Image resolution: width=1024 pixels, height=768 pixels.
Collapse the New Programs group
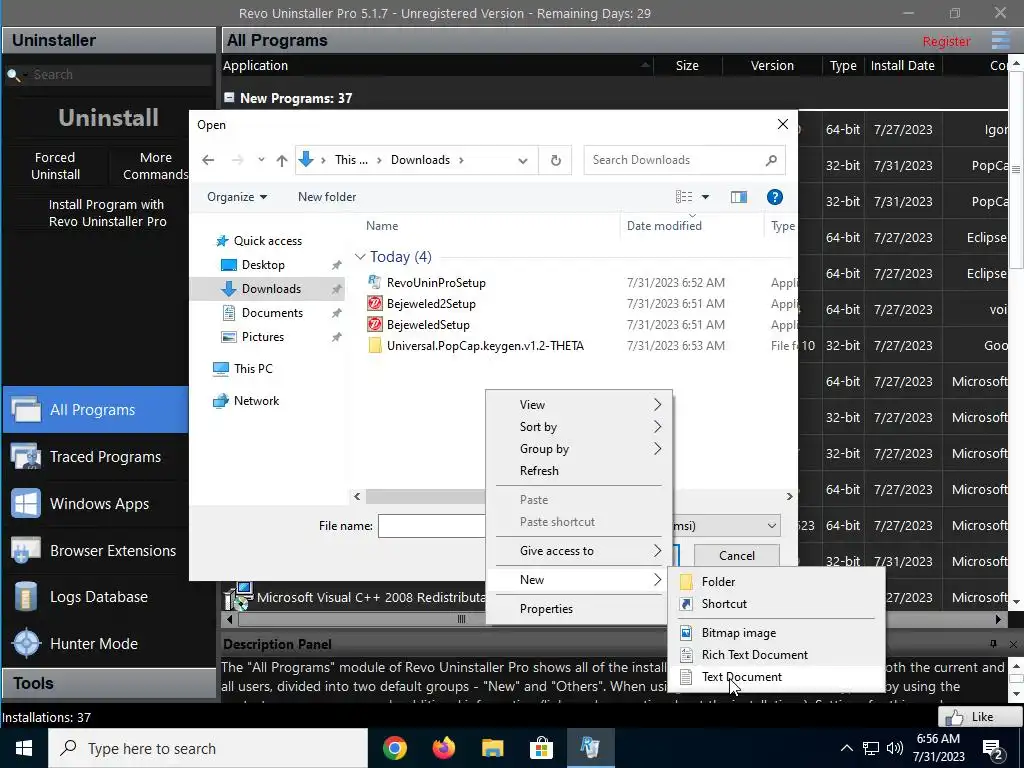click(229, 97)
